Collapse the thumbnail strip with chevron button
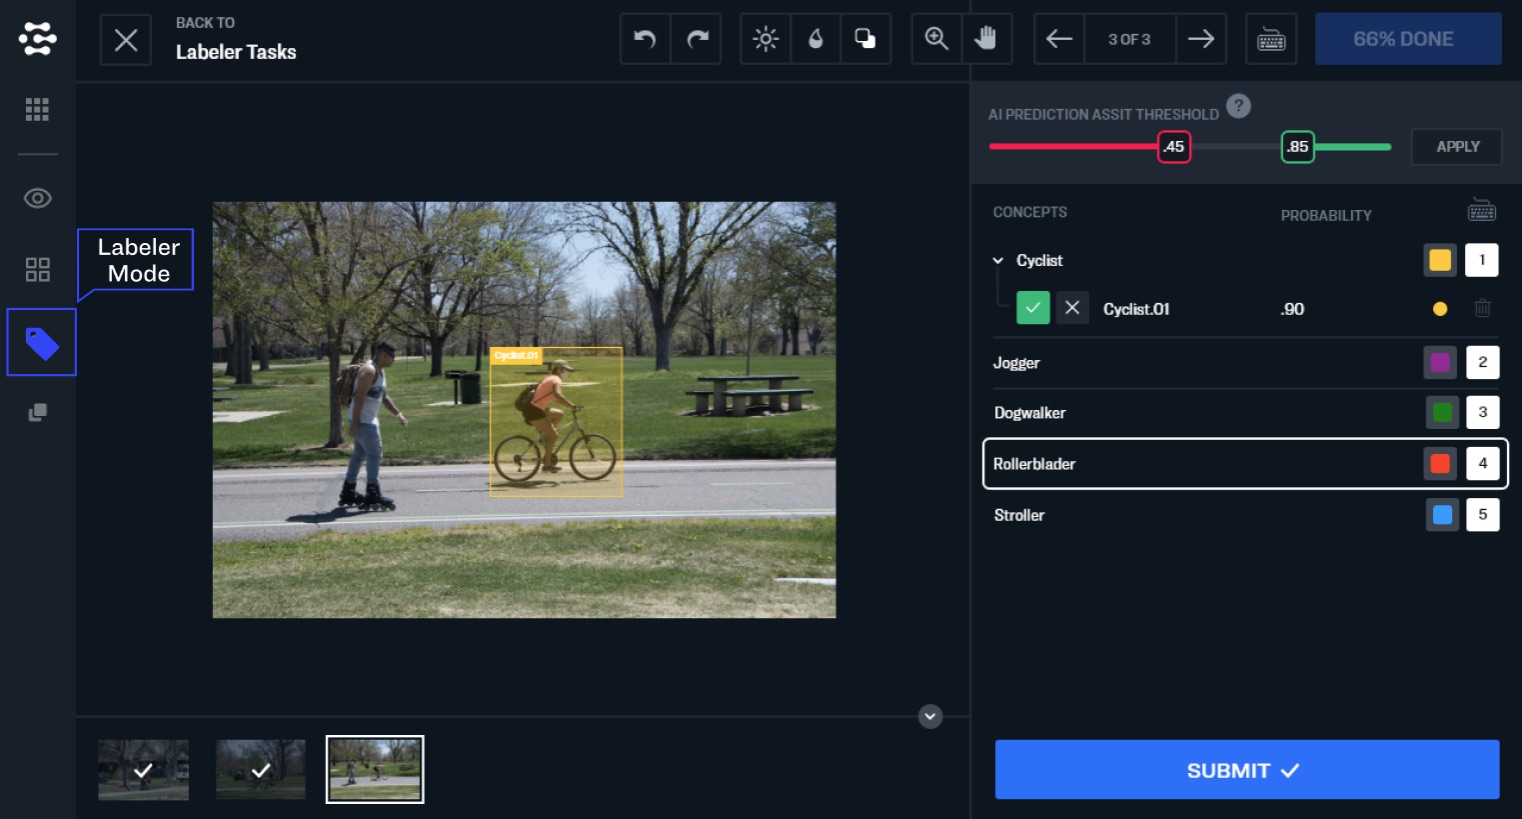This screenshot has width=1522, height=819. point(930,716)
